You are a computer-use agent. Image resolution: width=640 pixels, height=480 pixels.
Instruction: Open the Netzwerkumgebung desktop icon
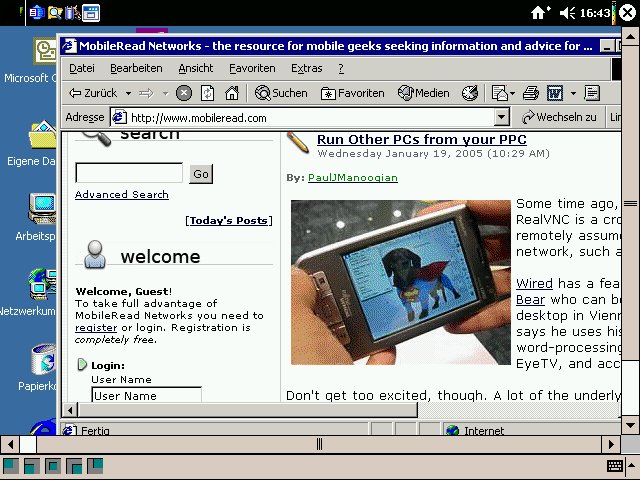(42, 284)
